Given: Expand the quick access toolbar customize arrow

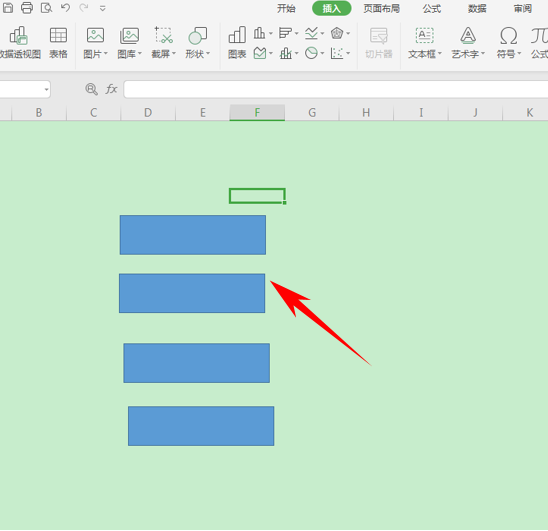Looking at the screenshot, I should (102, 8).
